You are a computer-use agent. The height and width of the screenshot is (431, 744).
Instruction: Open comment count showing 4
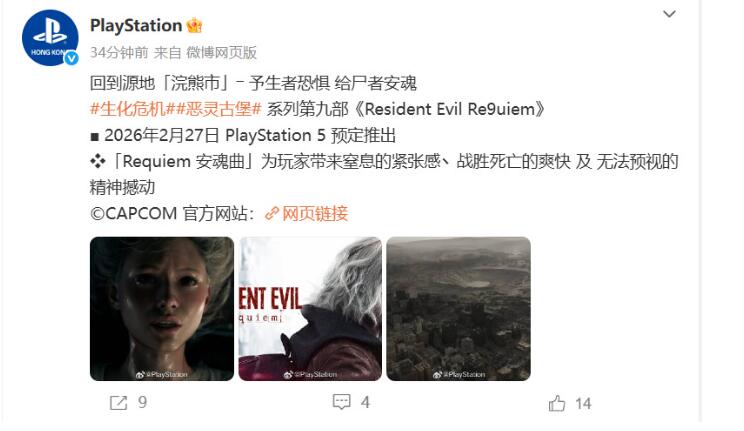(365, 403)
